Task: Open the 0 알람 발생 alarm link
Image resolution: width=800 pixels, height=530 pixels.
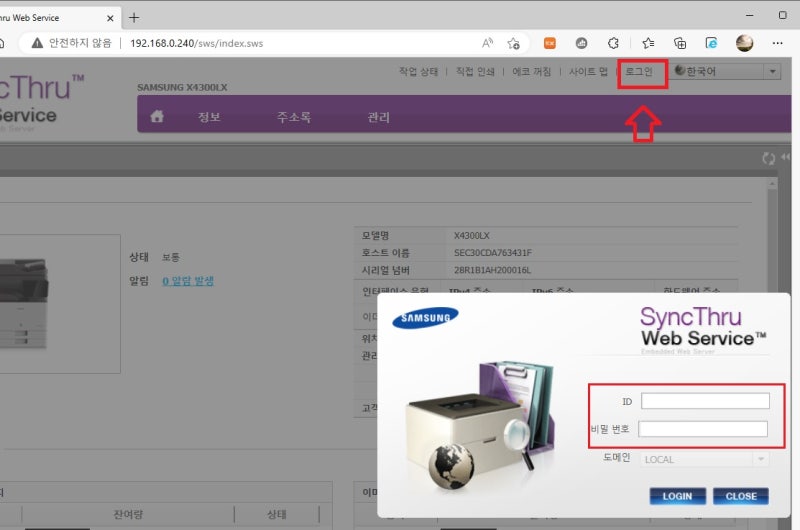Action: coord(188,281)
